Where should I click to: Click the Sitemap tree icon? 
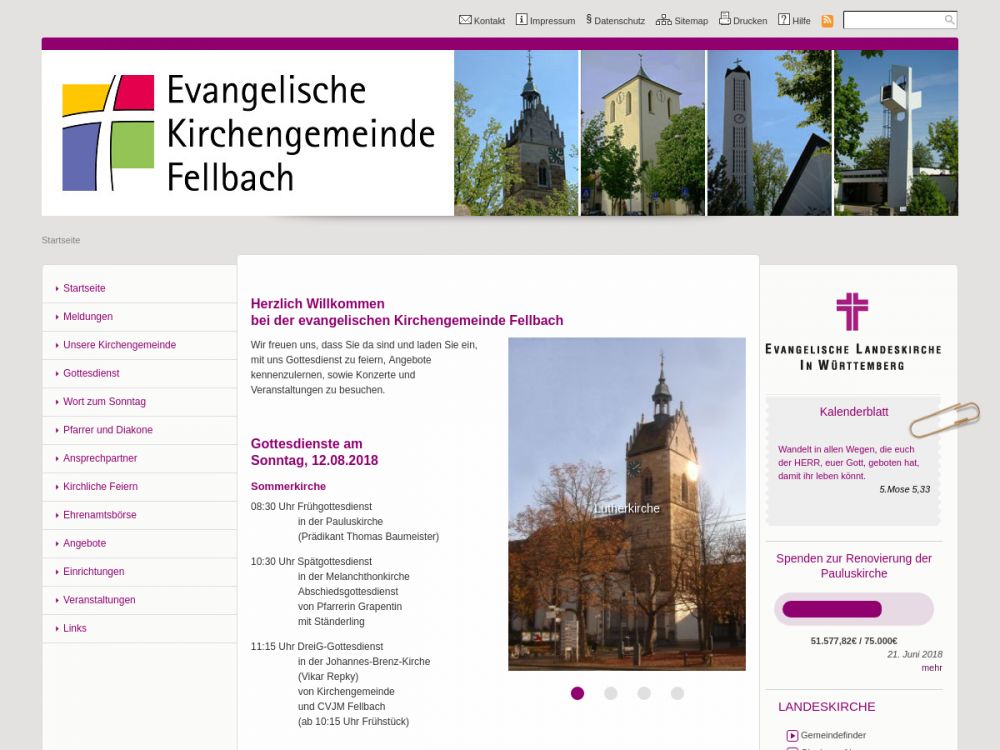[664, 20]
